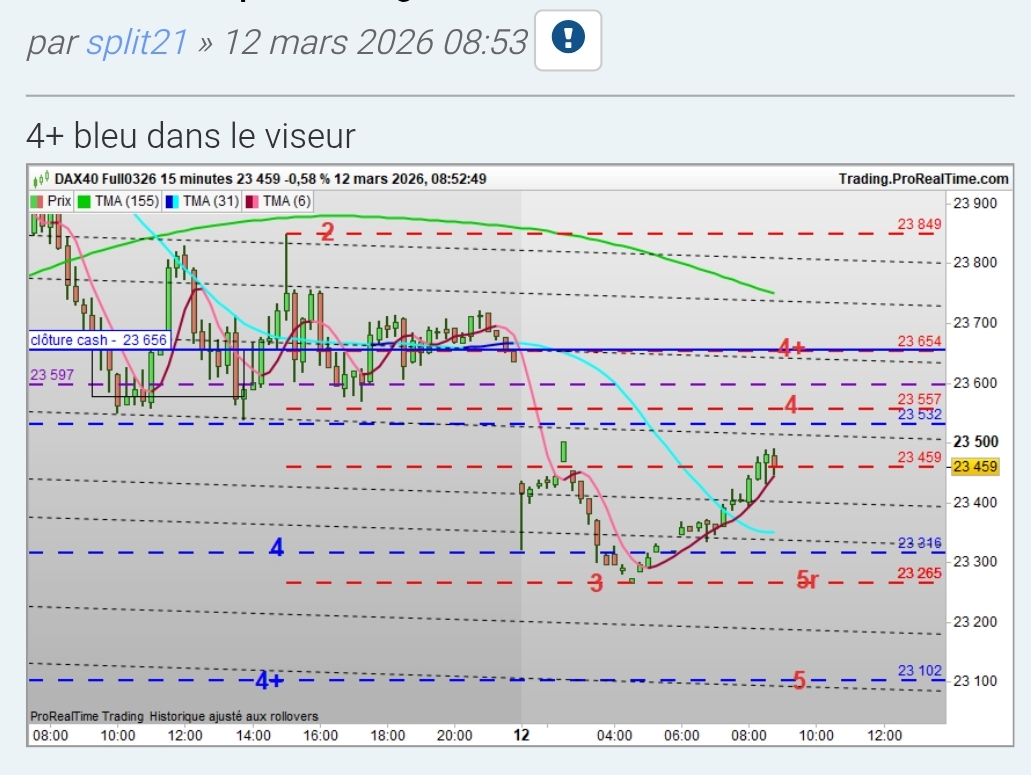
Task: Click the blue 23 102 level label
Action: [919, 670]
